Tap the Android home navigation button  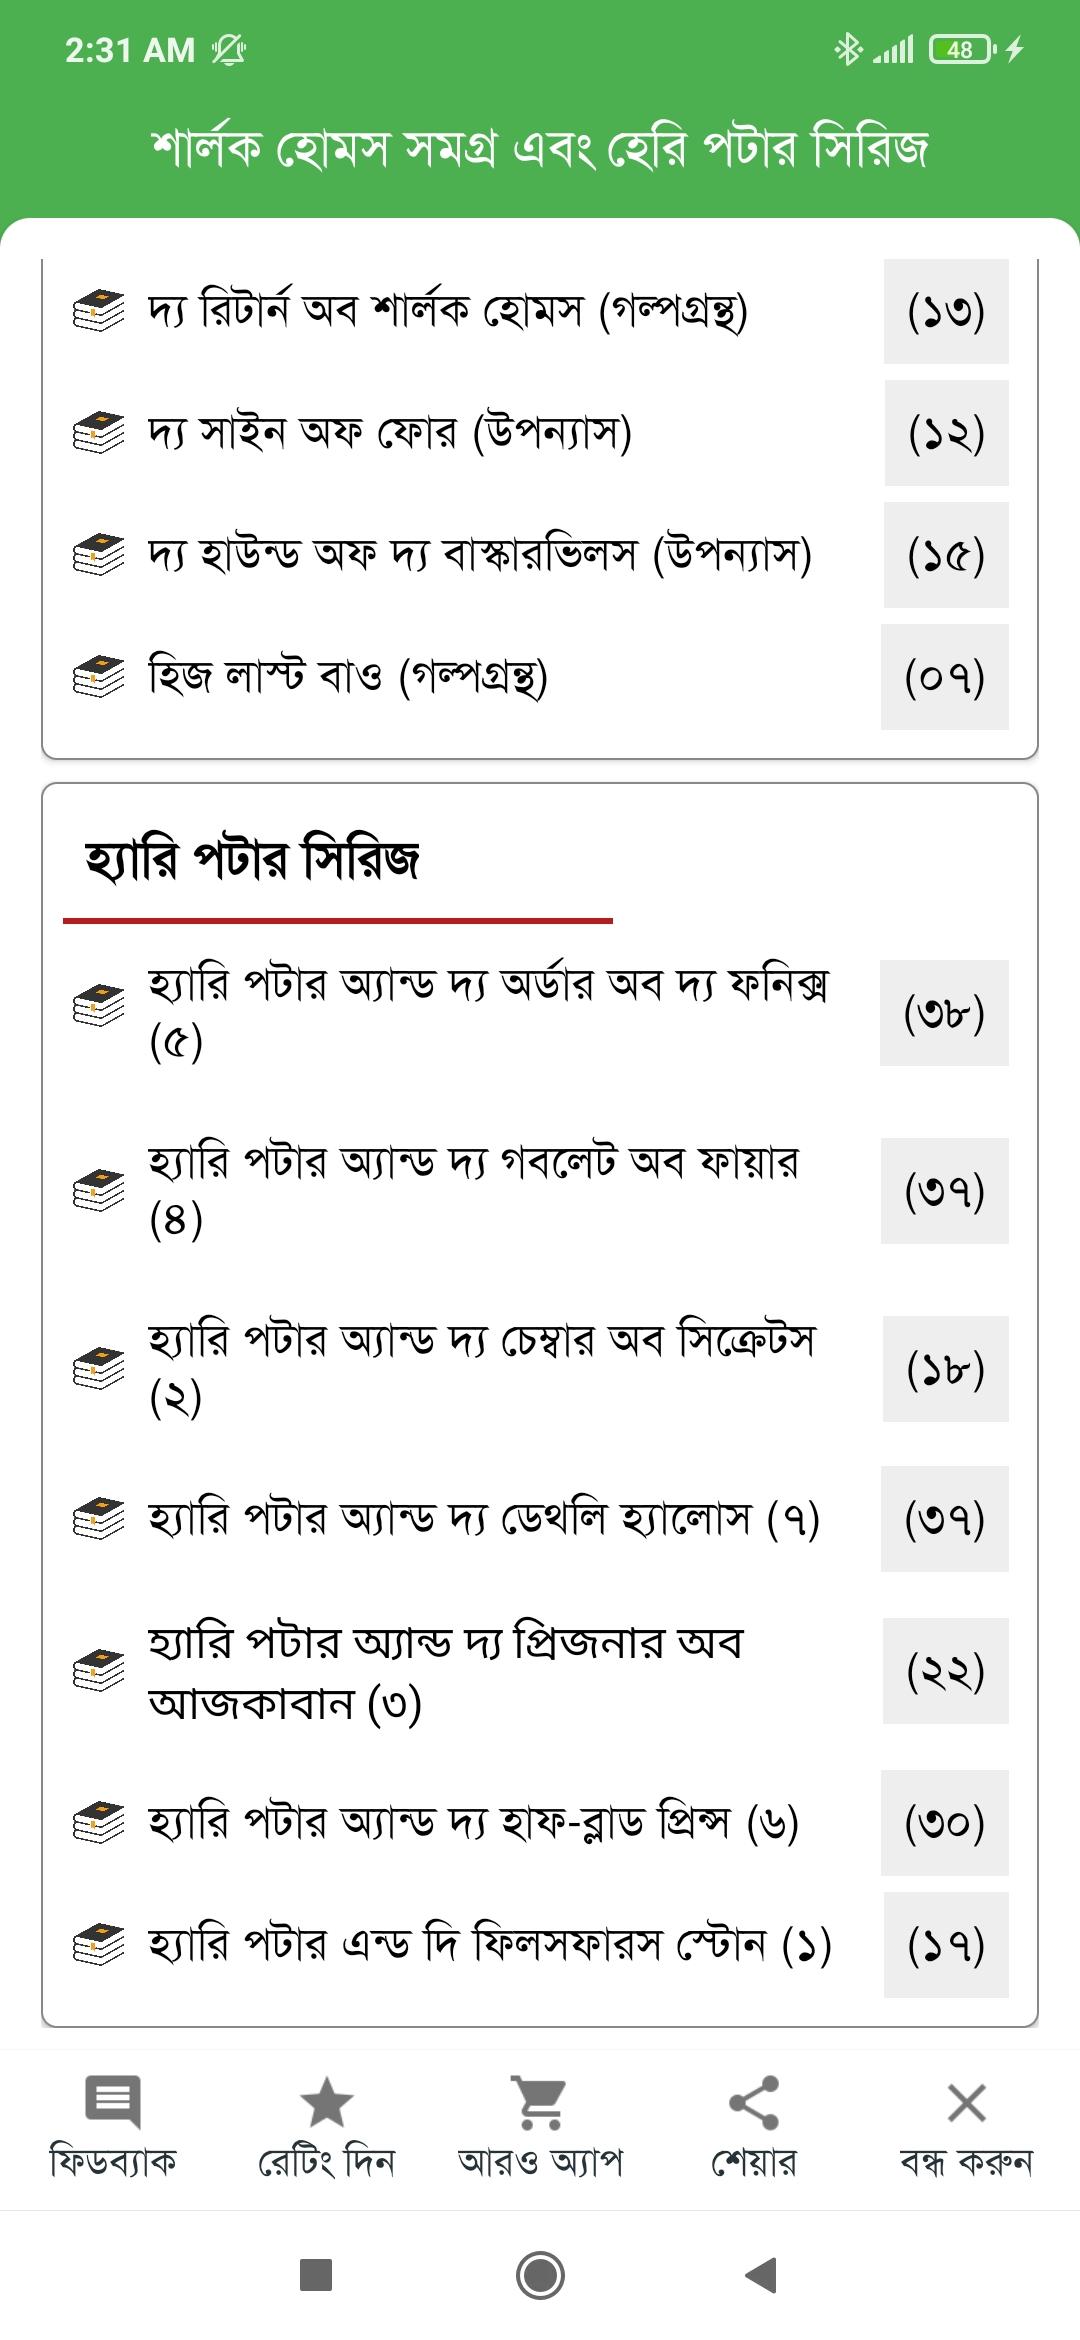540,2275
